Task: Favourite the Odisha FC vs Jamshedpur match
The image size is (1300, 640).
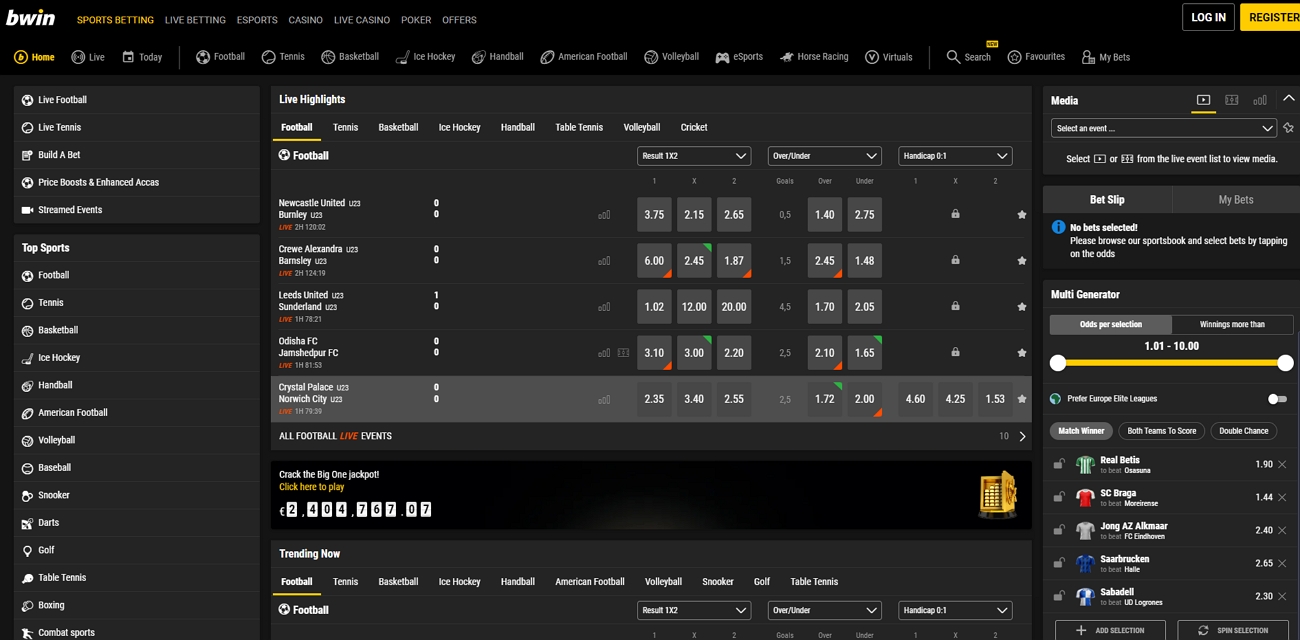Action: pos(1021,353)
